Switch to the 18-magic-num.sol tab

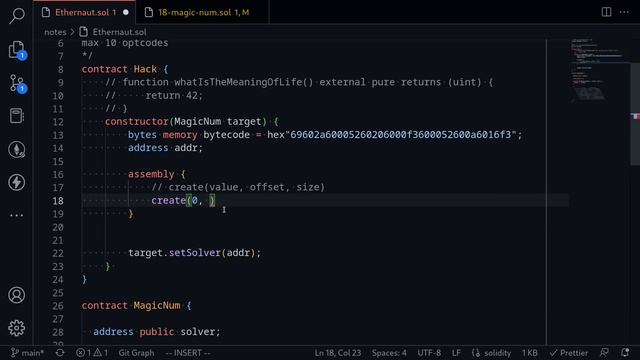point(202,12)
